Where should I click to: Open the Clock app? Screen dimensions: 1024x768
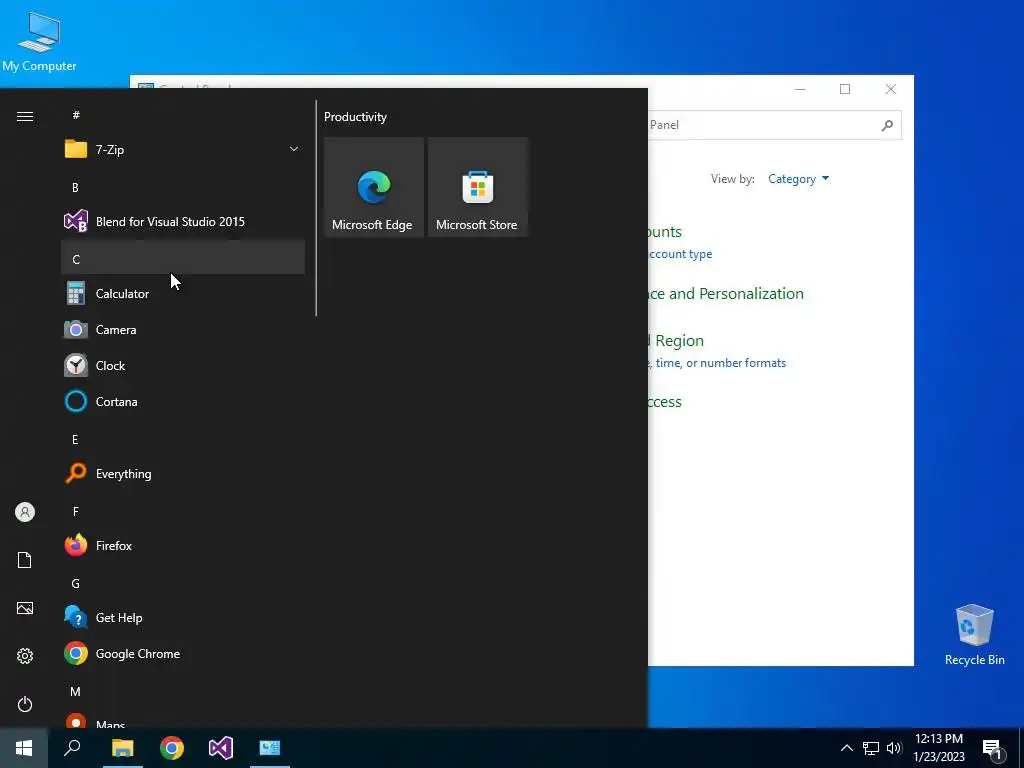(x=183, y=366)
